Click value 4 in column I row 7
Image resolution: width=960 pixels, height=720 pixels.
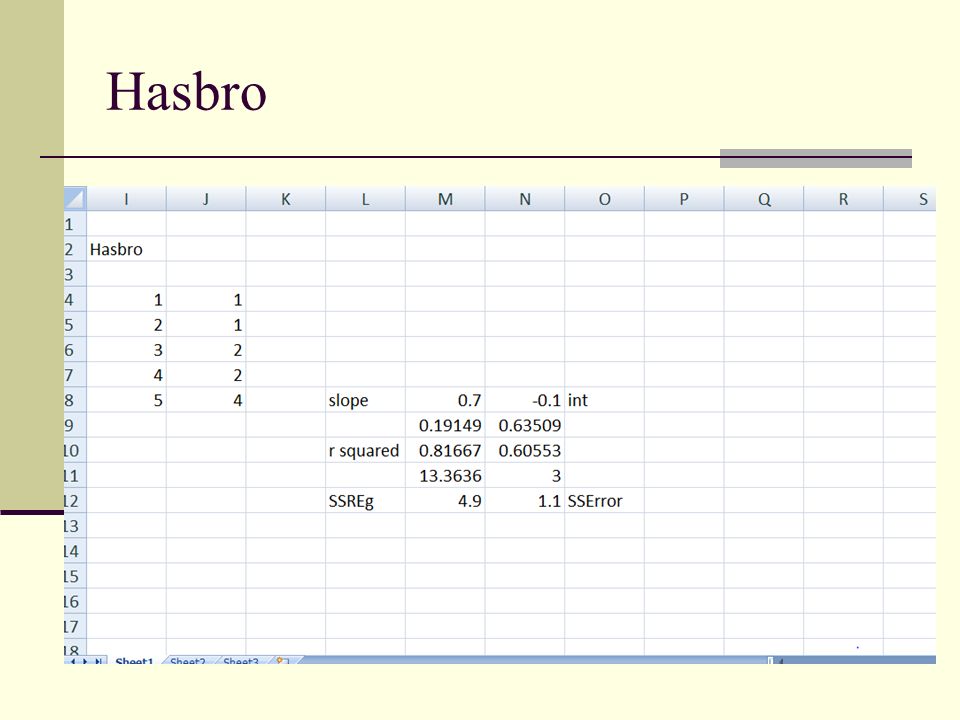click(x=126, y=375)
